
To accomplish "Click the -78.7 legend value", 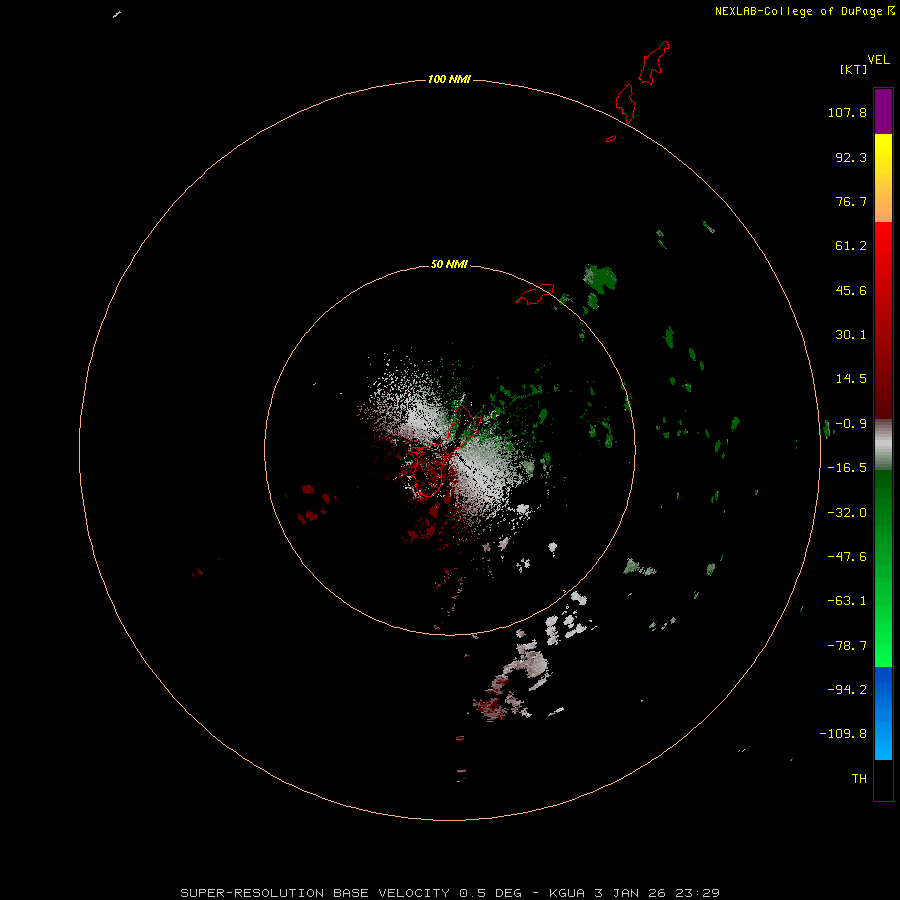I will tap(847, 646).
